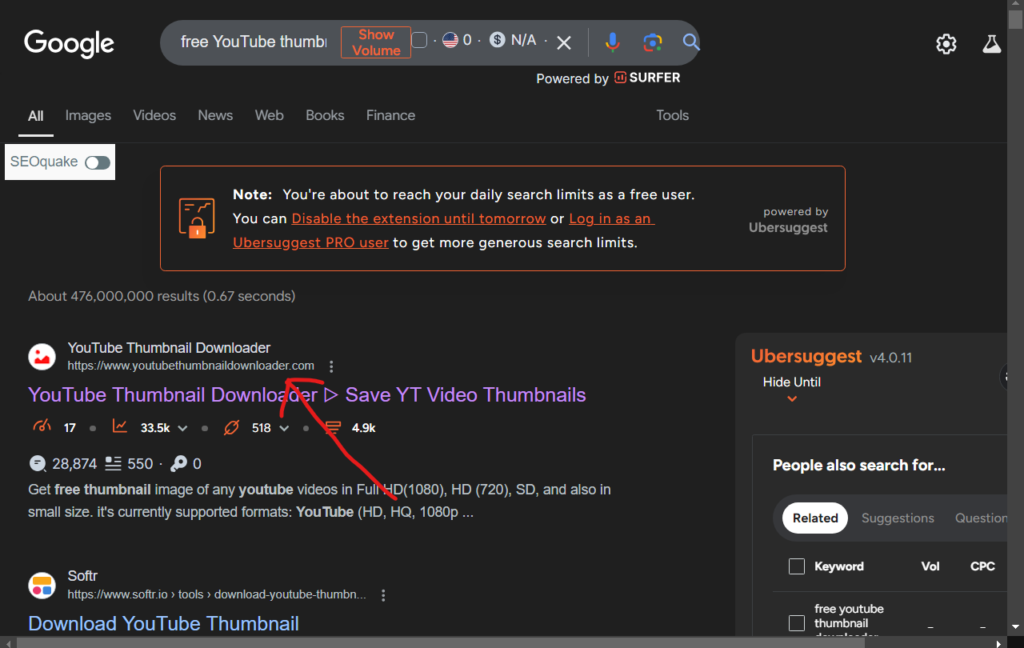Expand the 518 backlinks dropdown arrow

pyautogui.click(x=284, y=429)
